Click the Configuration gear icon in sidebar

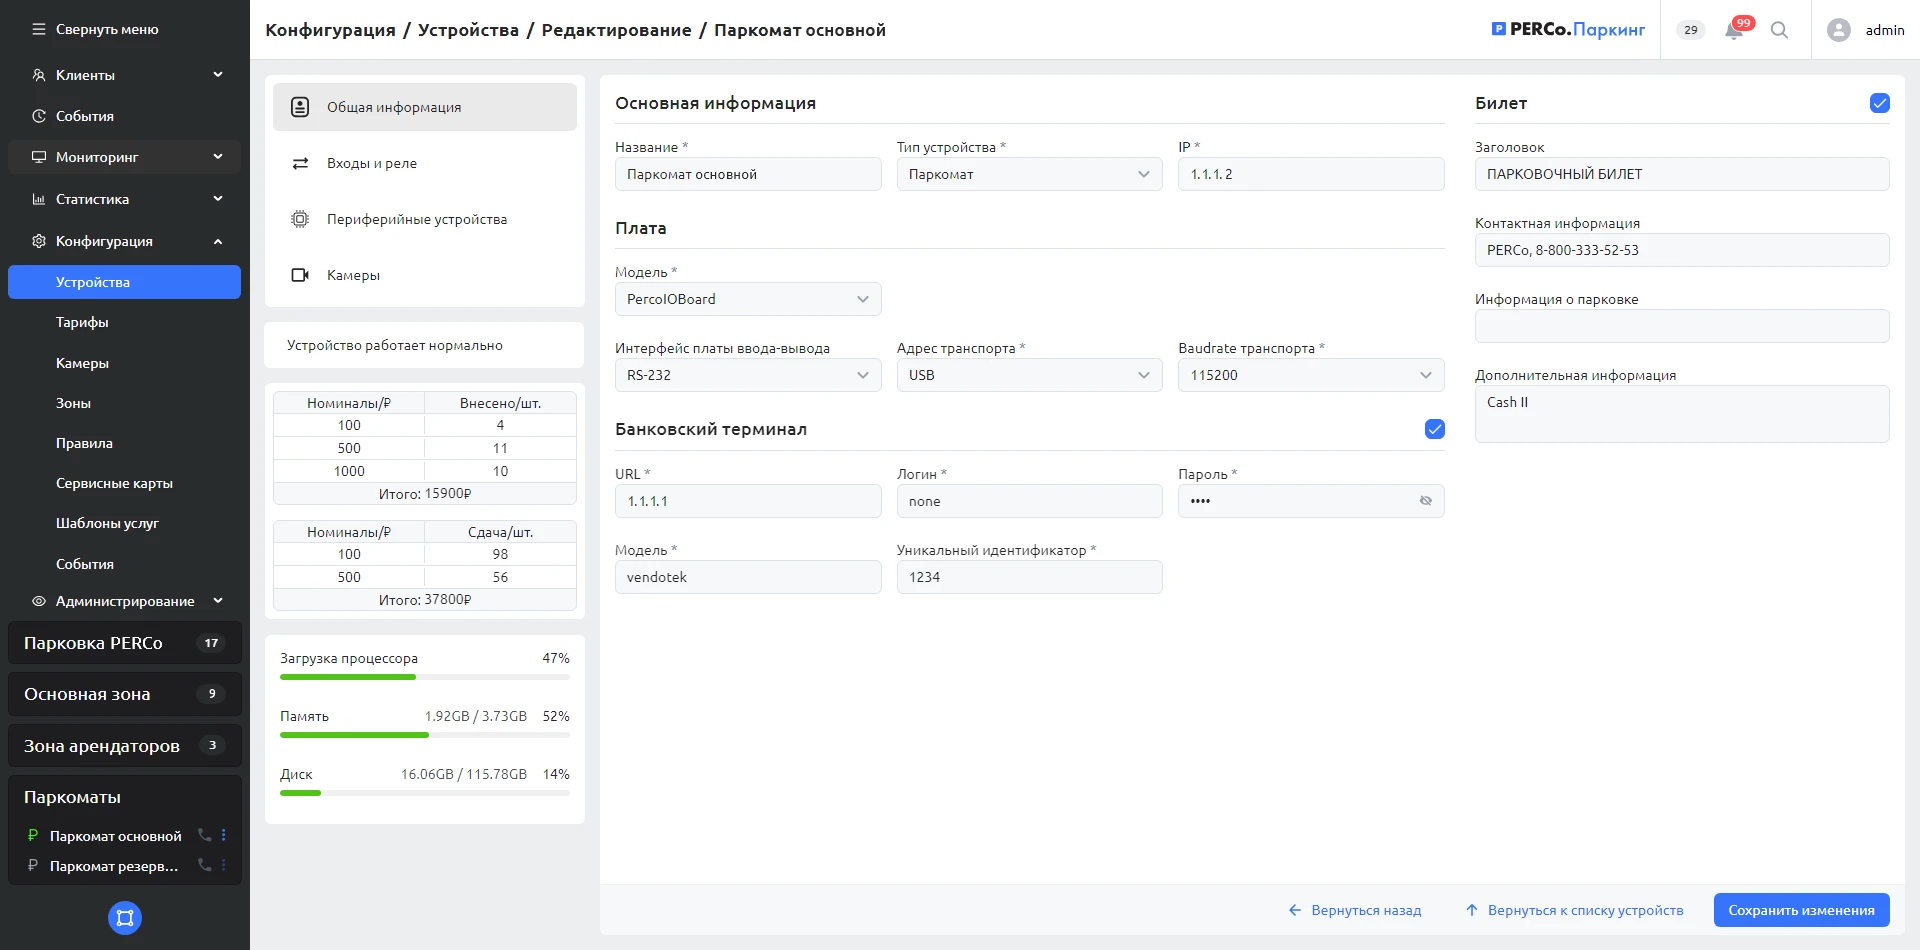39,241
